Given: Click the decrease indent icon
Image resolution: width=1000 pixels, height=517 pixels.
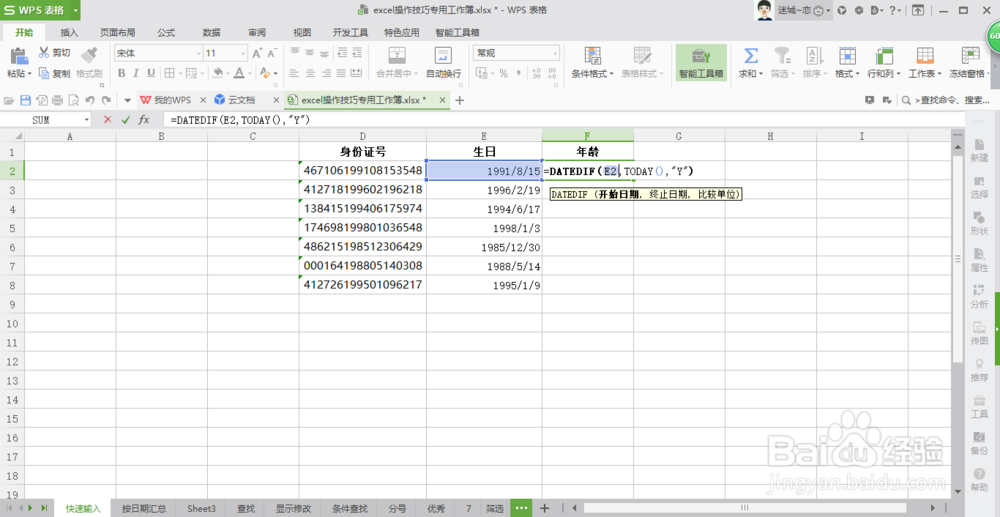Looking at the screenshot, I should coord(342,52).
